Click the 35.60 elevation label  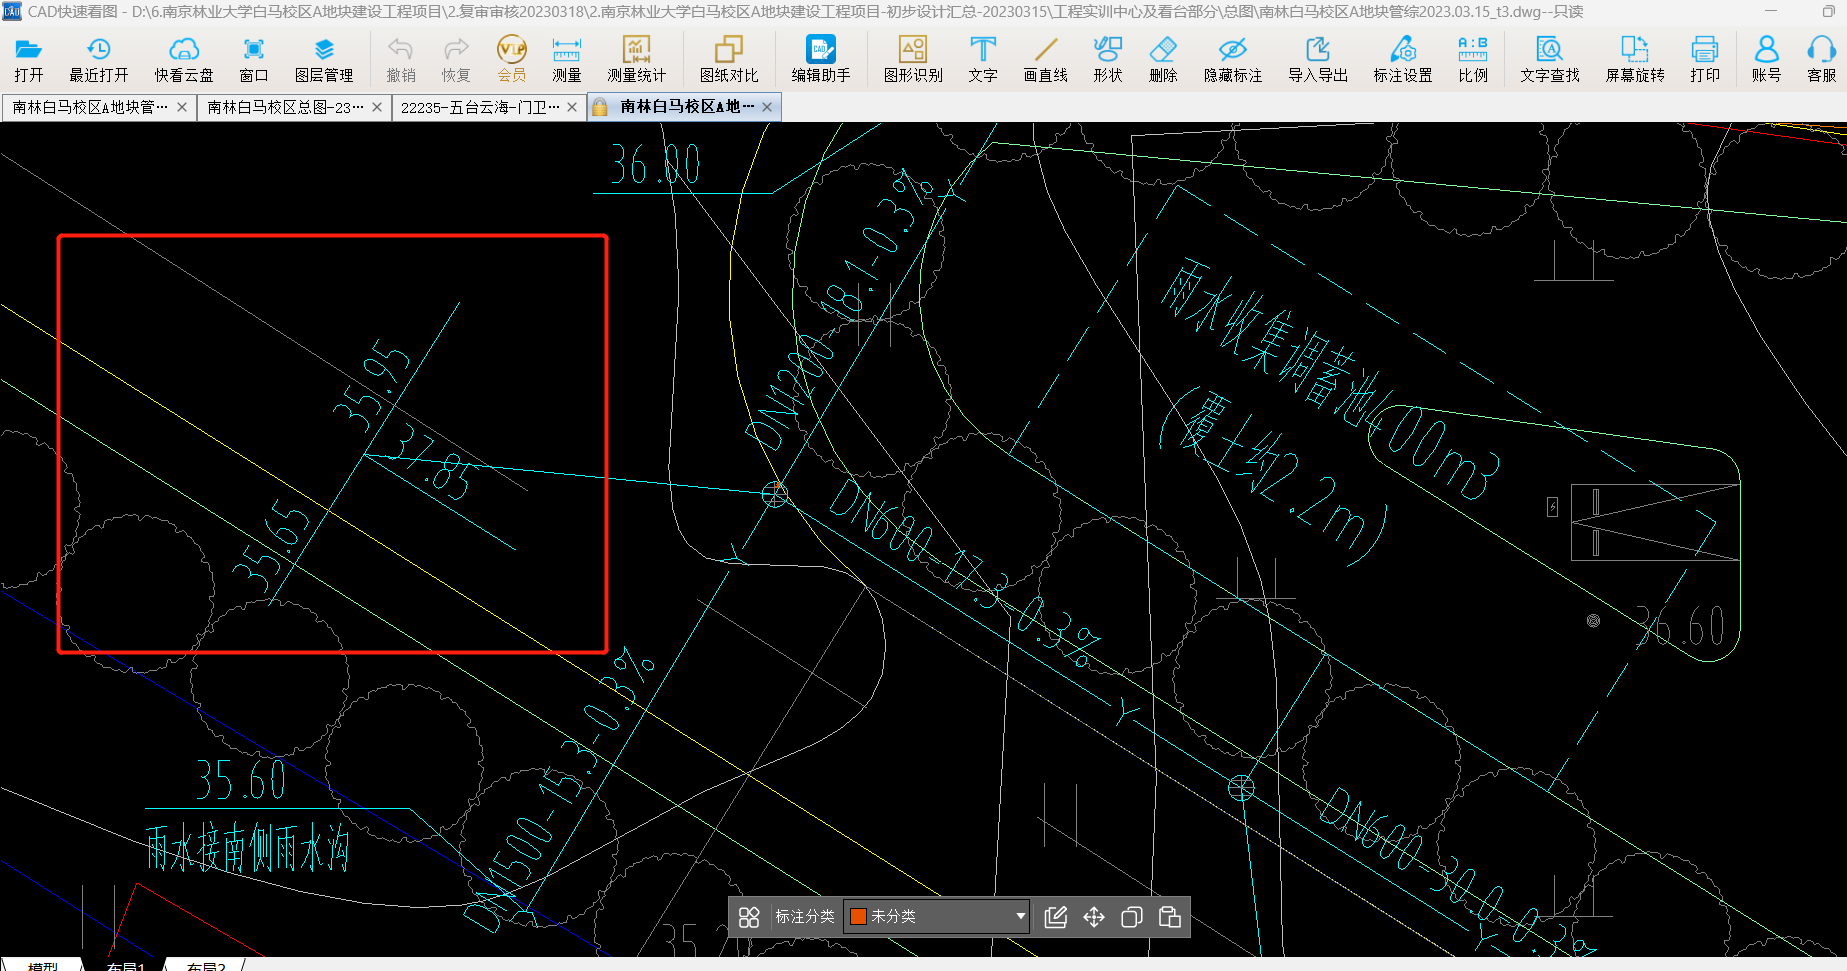pos(241,779)
